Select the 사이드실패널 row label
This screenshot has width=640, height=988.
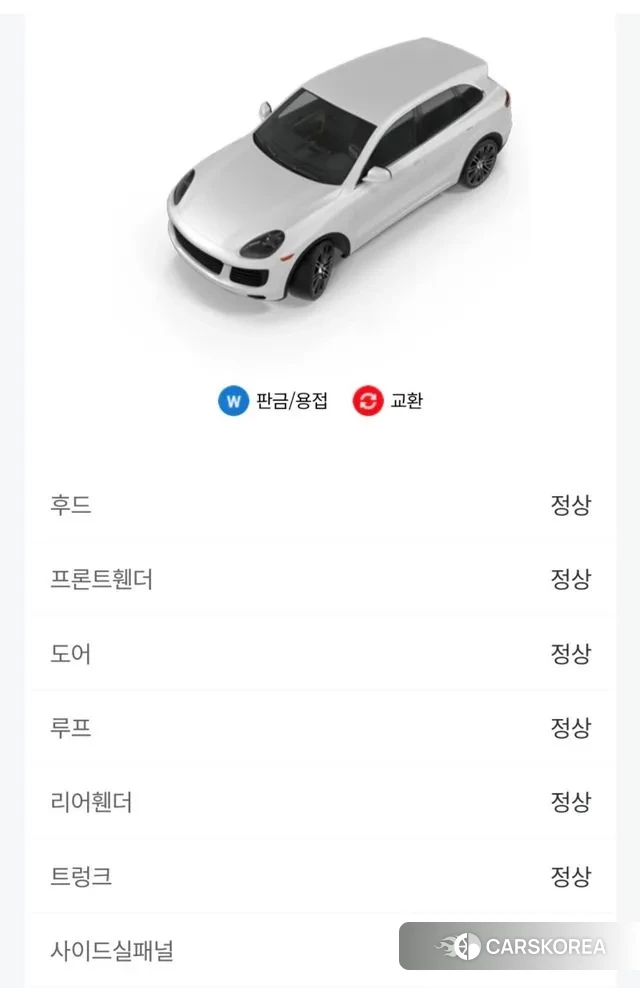click(112, 950)
